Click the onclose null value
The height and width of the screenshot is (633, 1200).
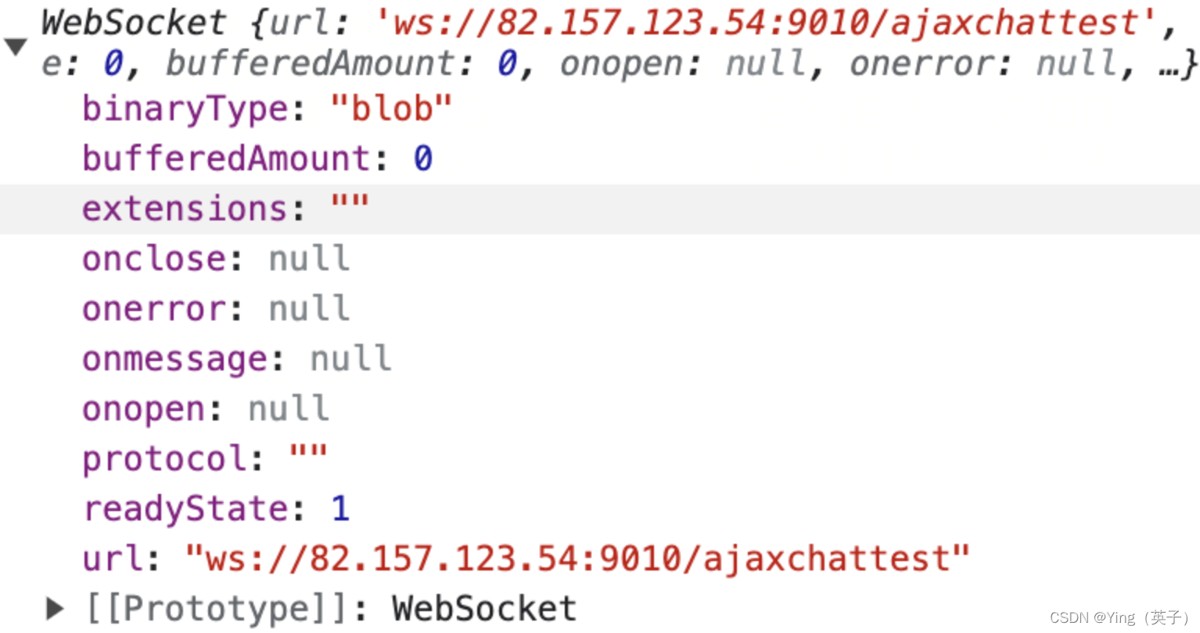[x=309, y=259]
